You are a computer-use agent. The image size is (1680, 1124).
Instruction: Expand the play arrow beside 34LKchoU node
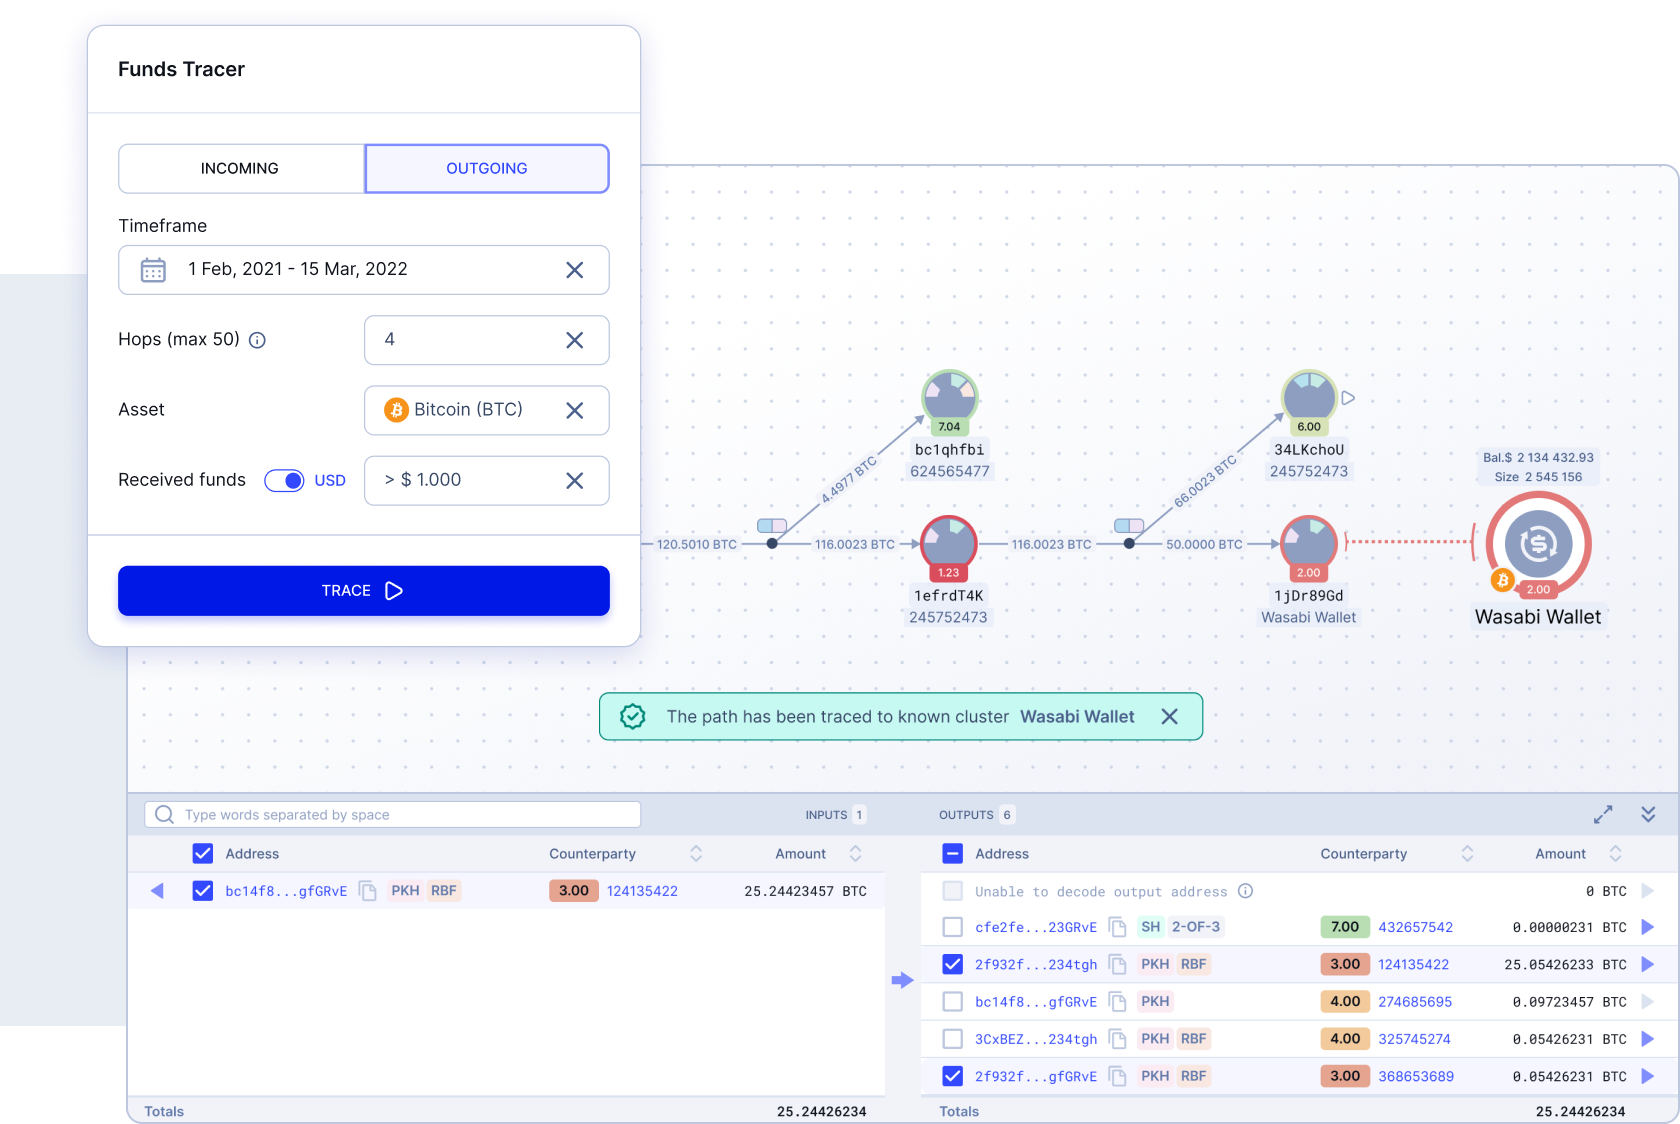tap(1348, 398)
